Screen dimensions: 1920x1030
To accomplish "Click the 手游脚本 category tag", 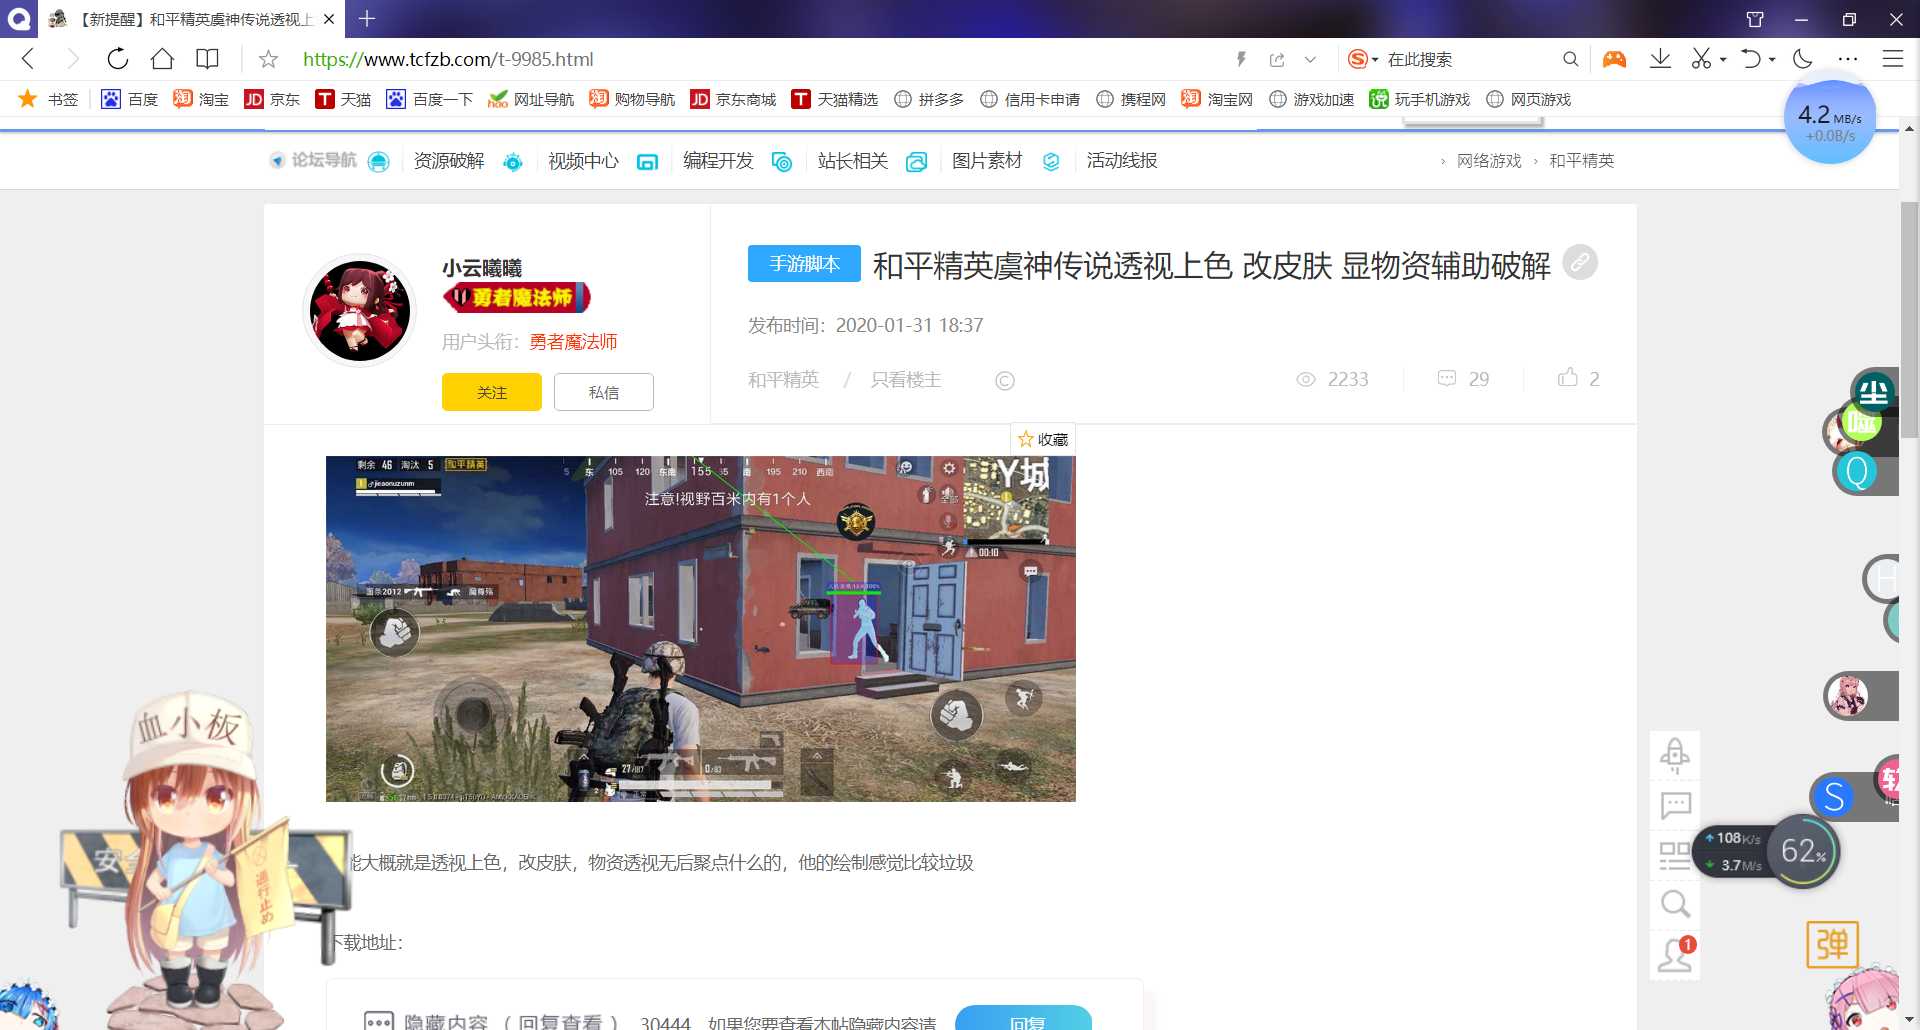I will [804, 264].
